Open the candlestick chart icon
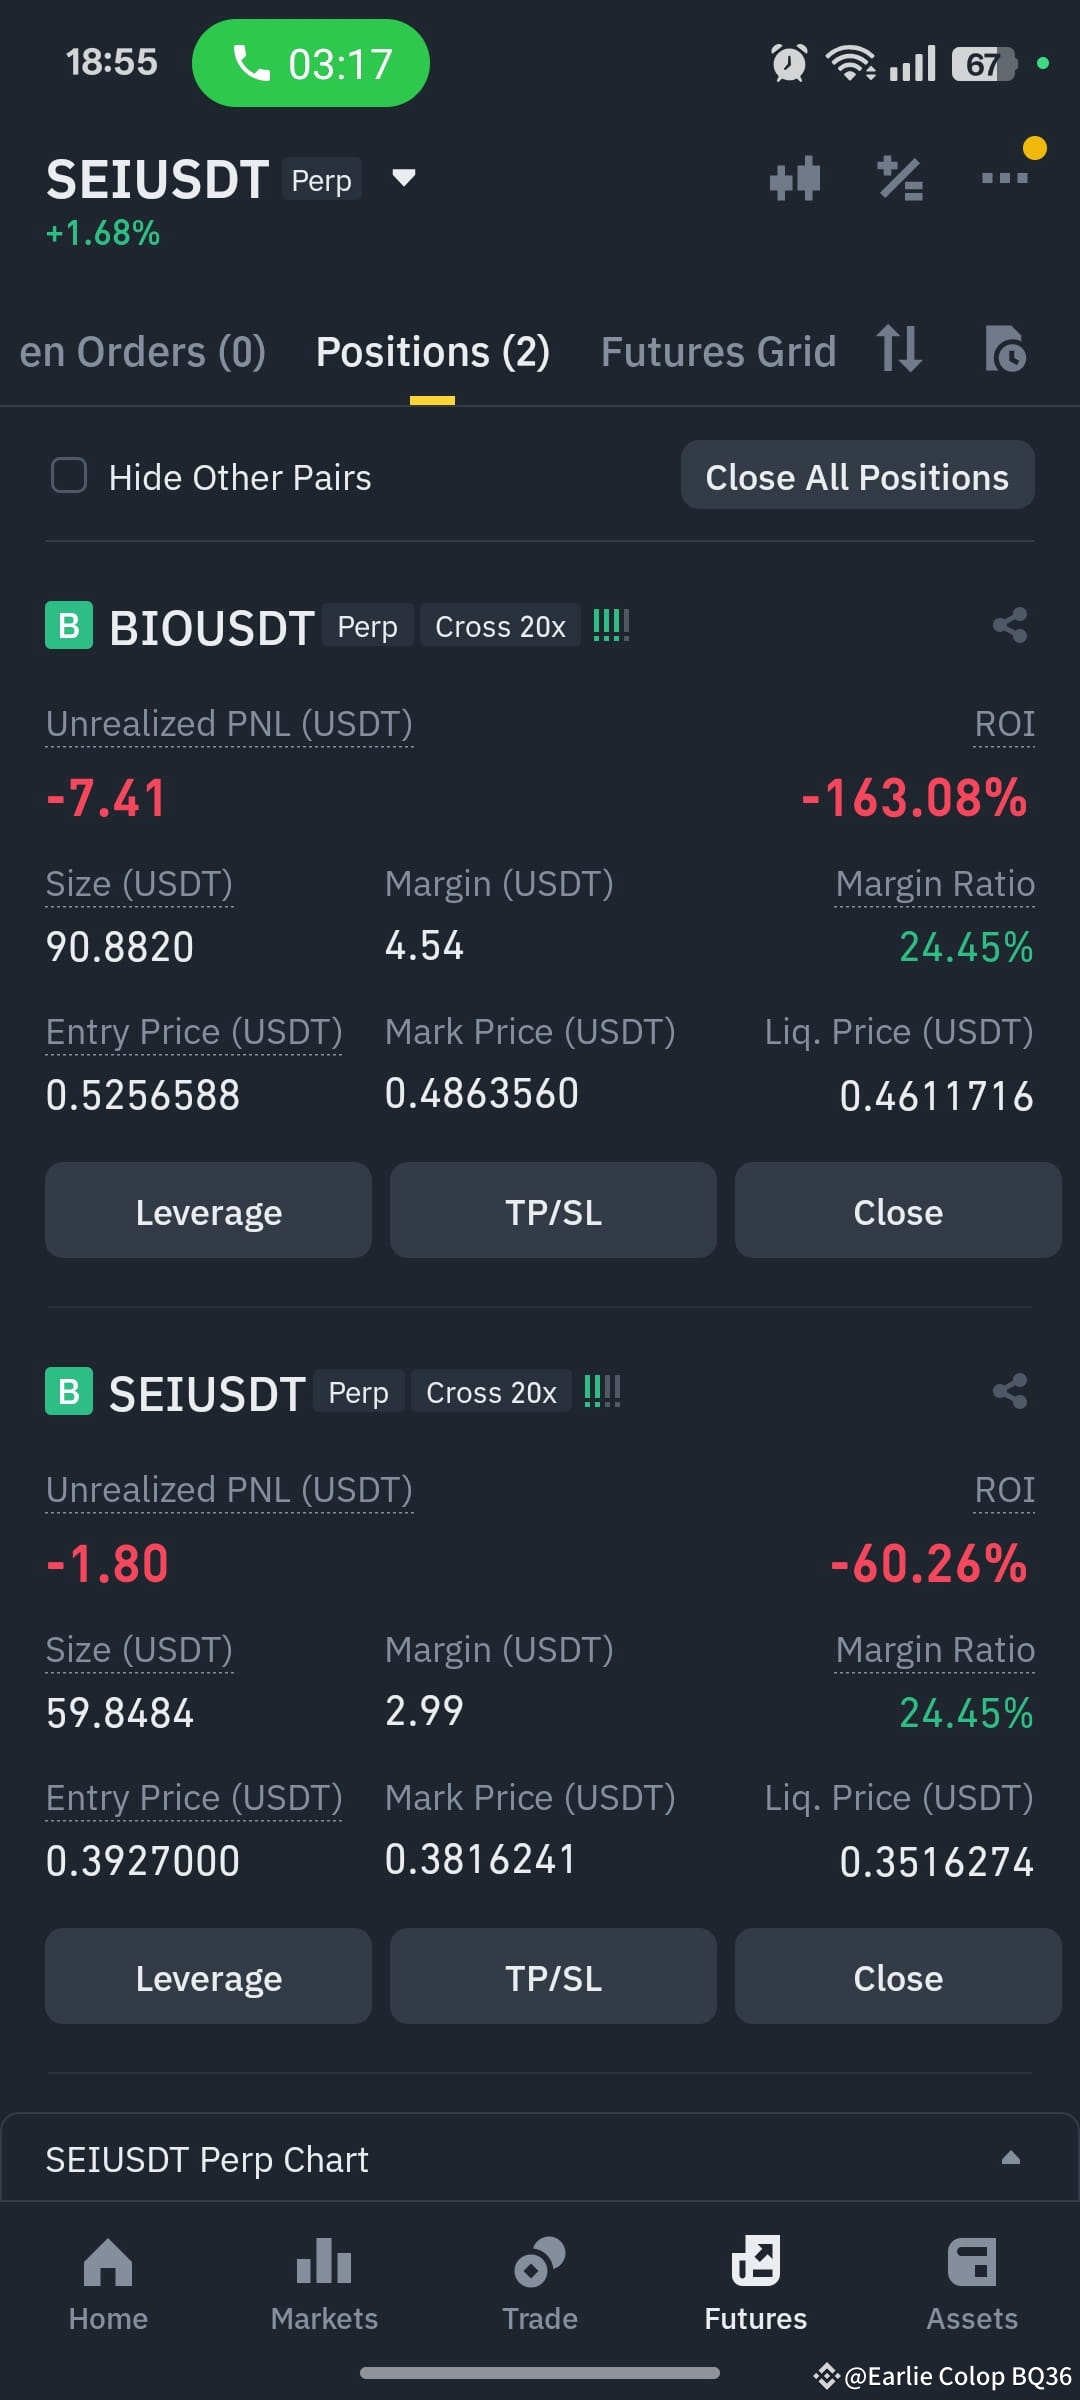The height and width of the screenshot is (2400, 1080). coord(795,179)
